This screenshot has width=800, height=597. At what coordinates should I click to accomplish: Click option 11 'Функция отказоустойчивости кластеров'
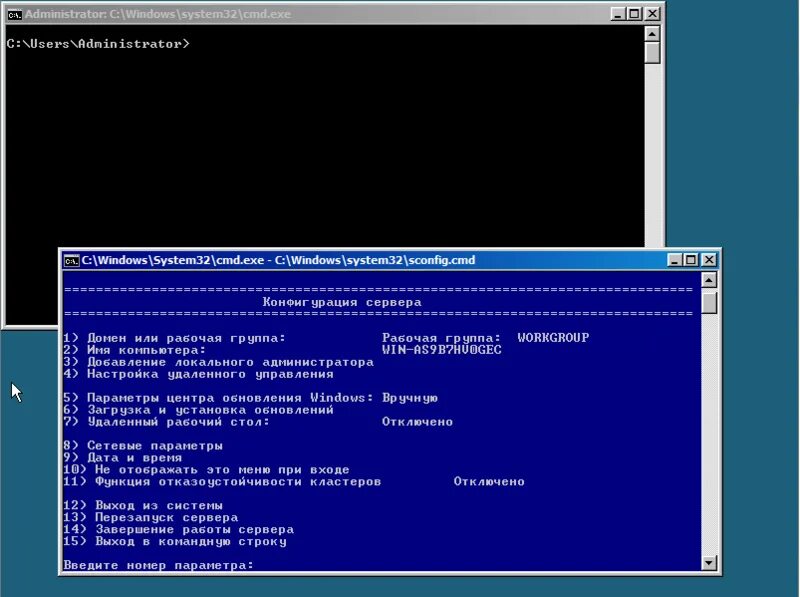click(222, 482)
